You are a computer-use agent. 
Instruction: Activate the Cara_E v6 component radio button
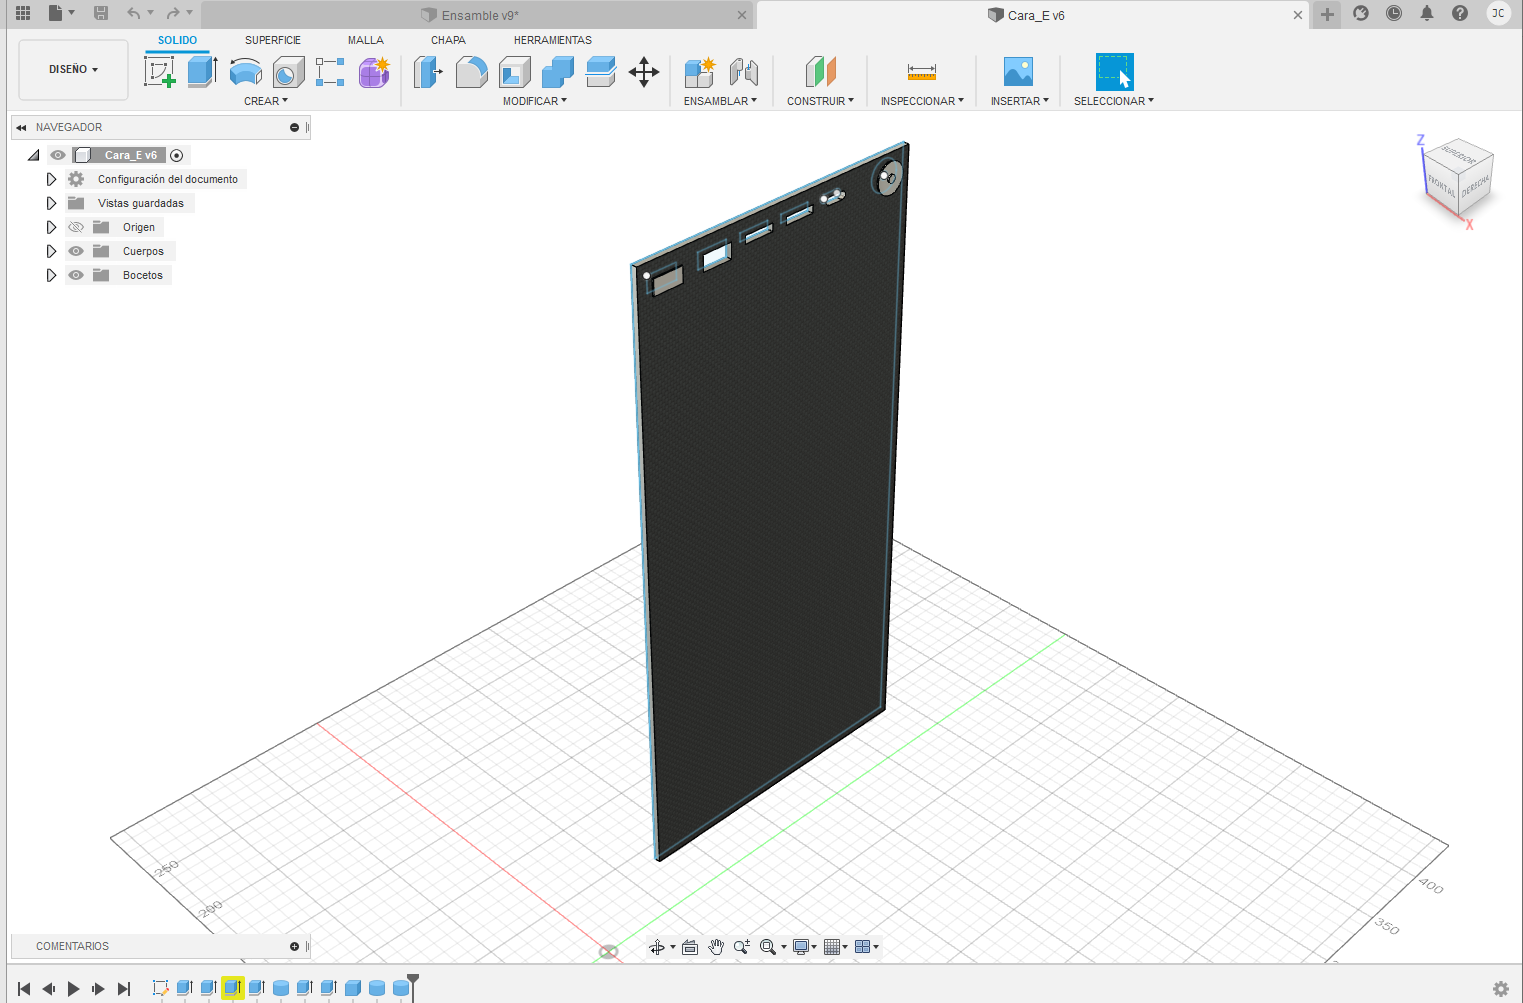point(177,155)
